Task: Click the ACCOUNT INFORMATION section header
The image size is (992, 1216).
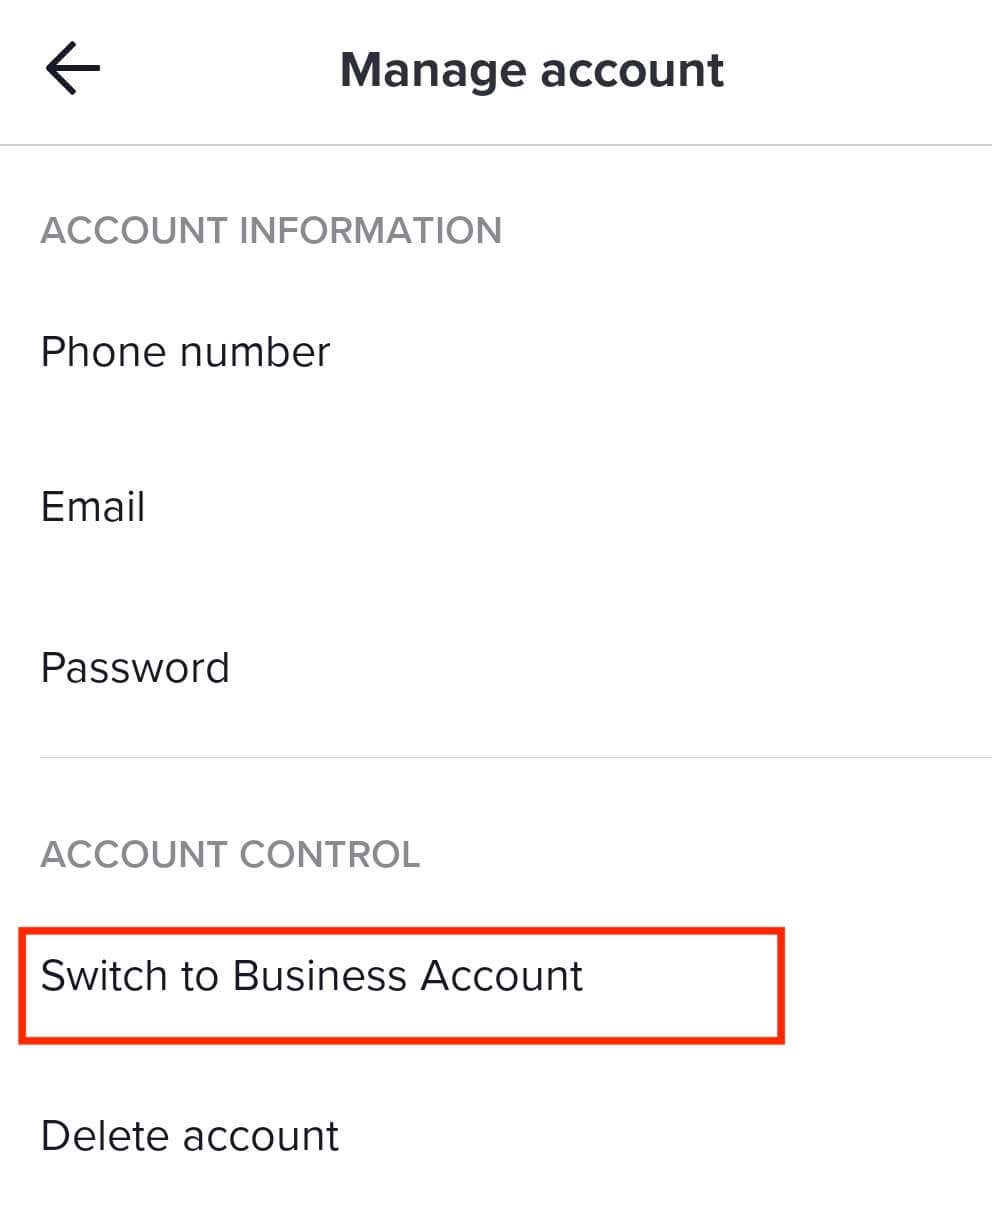Action: [x=271, y=231]
